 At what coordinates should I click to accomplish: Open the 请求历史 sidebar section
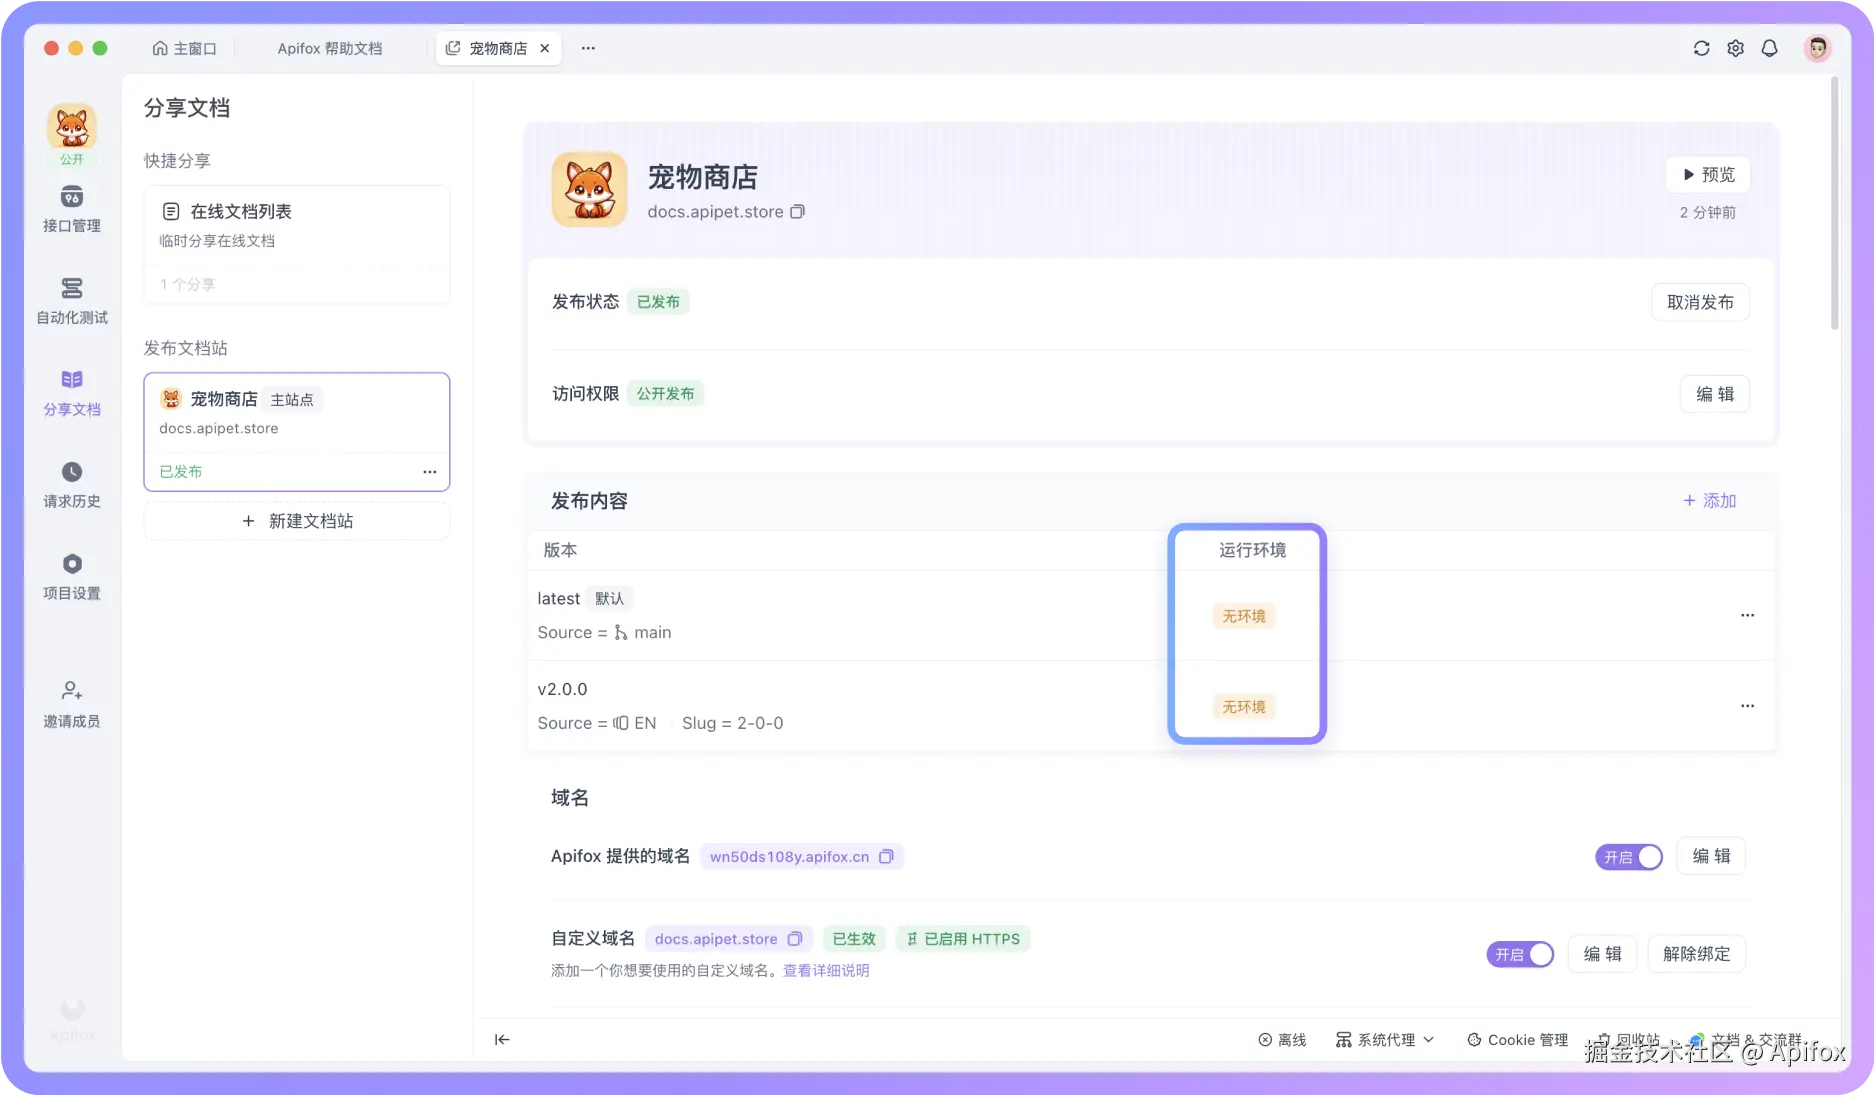pyautogui.click(x=72, y=485)
